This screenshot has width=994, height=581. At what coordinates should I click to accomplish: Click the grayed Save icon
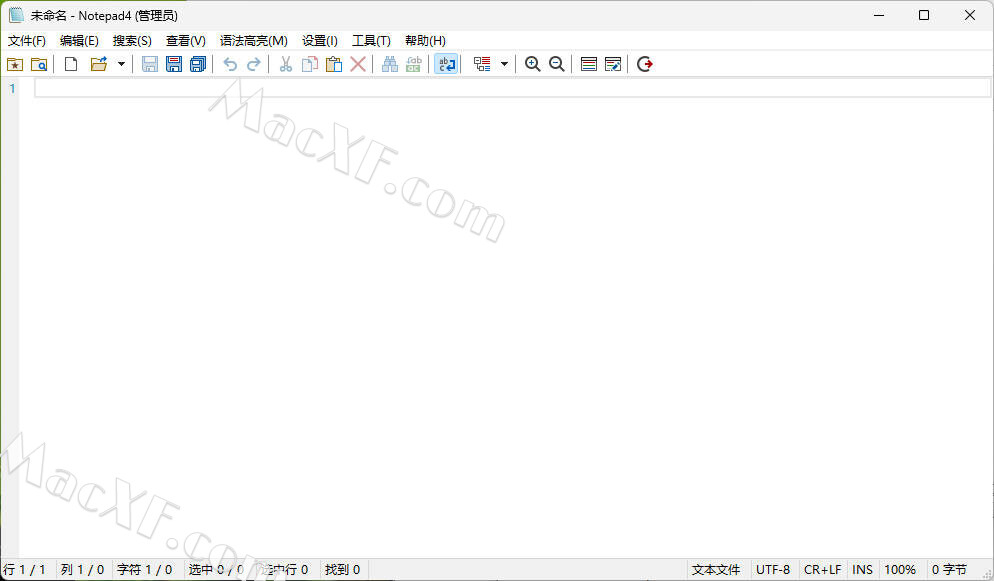tap(150, 64)
